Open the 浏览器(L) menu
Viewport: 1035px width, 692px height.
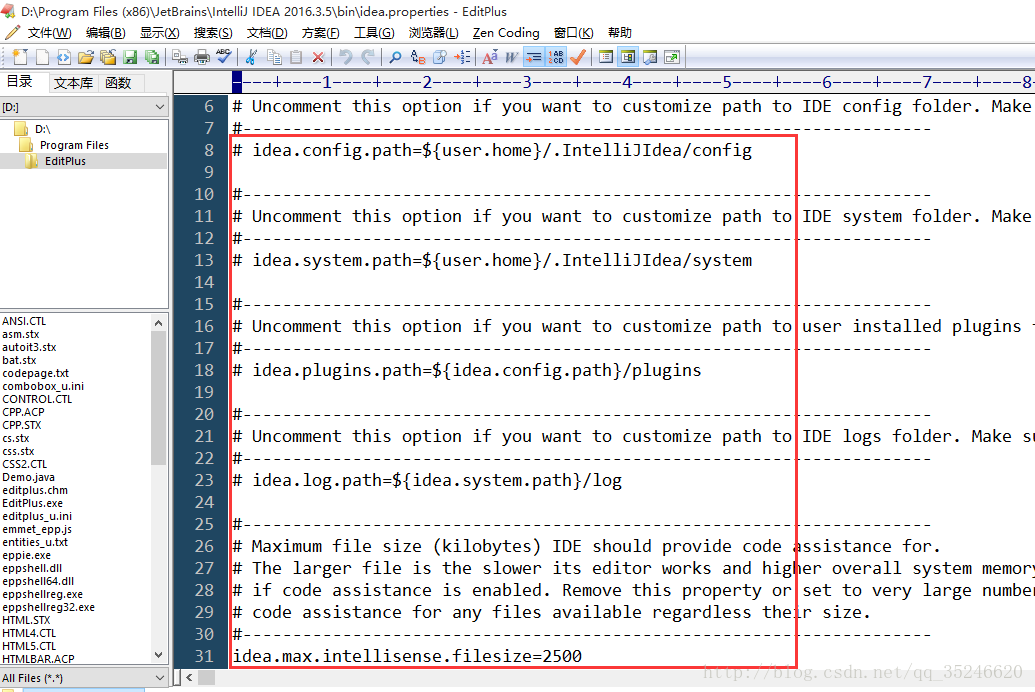point(433,33)
